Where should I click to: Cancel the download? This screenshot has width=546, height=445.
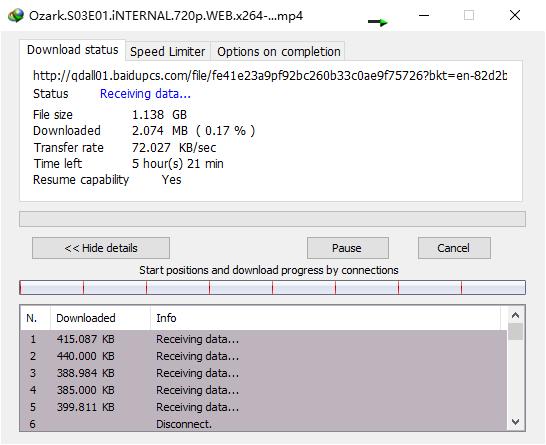(454, 248)
